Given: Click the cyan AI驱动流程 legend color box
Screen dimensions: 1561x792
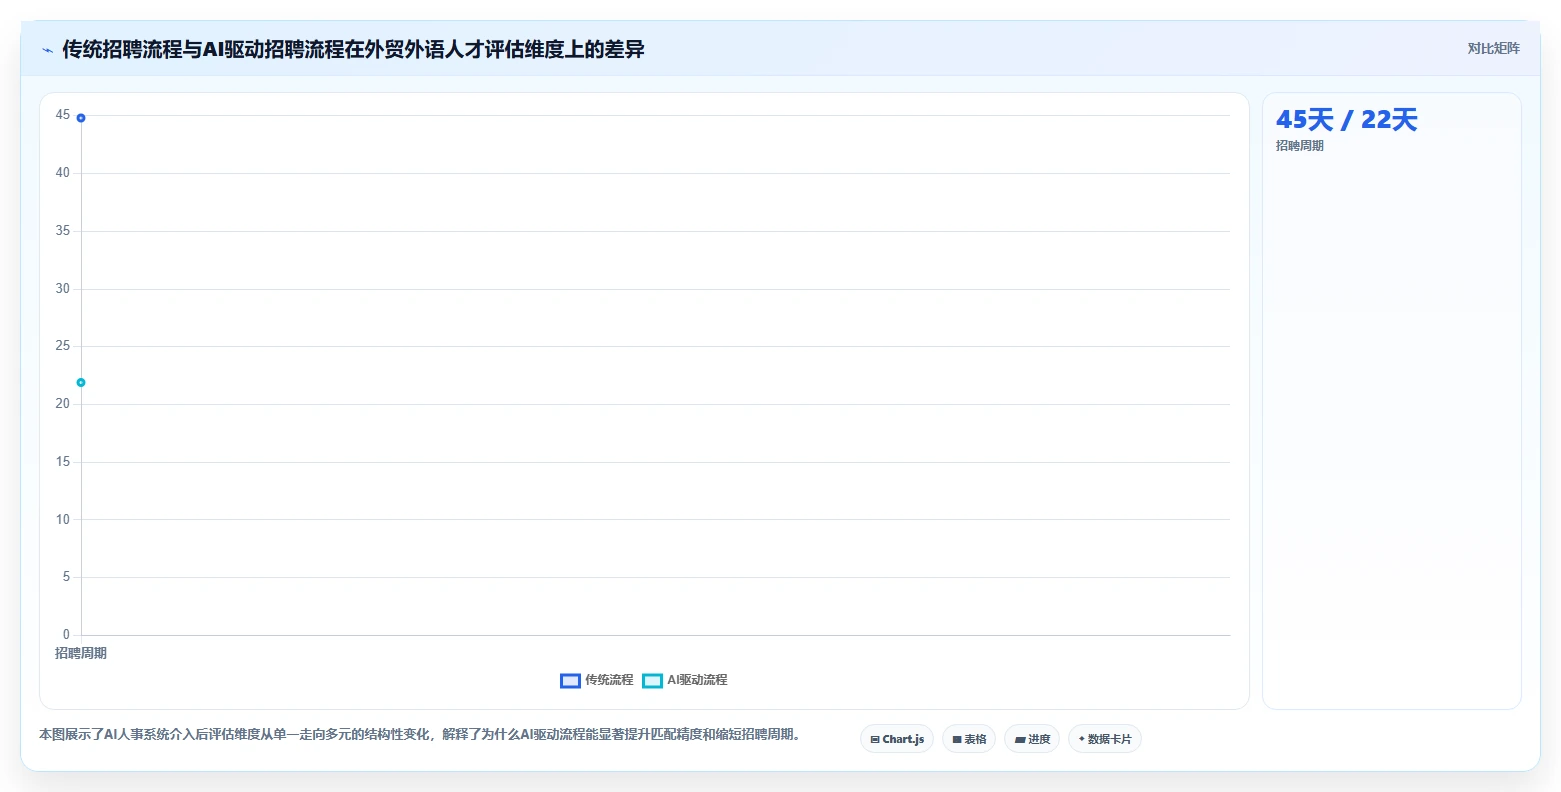Looking at the screenshot, I should [x=652, y=681].
